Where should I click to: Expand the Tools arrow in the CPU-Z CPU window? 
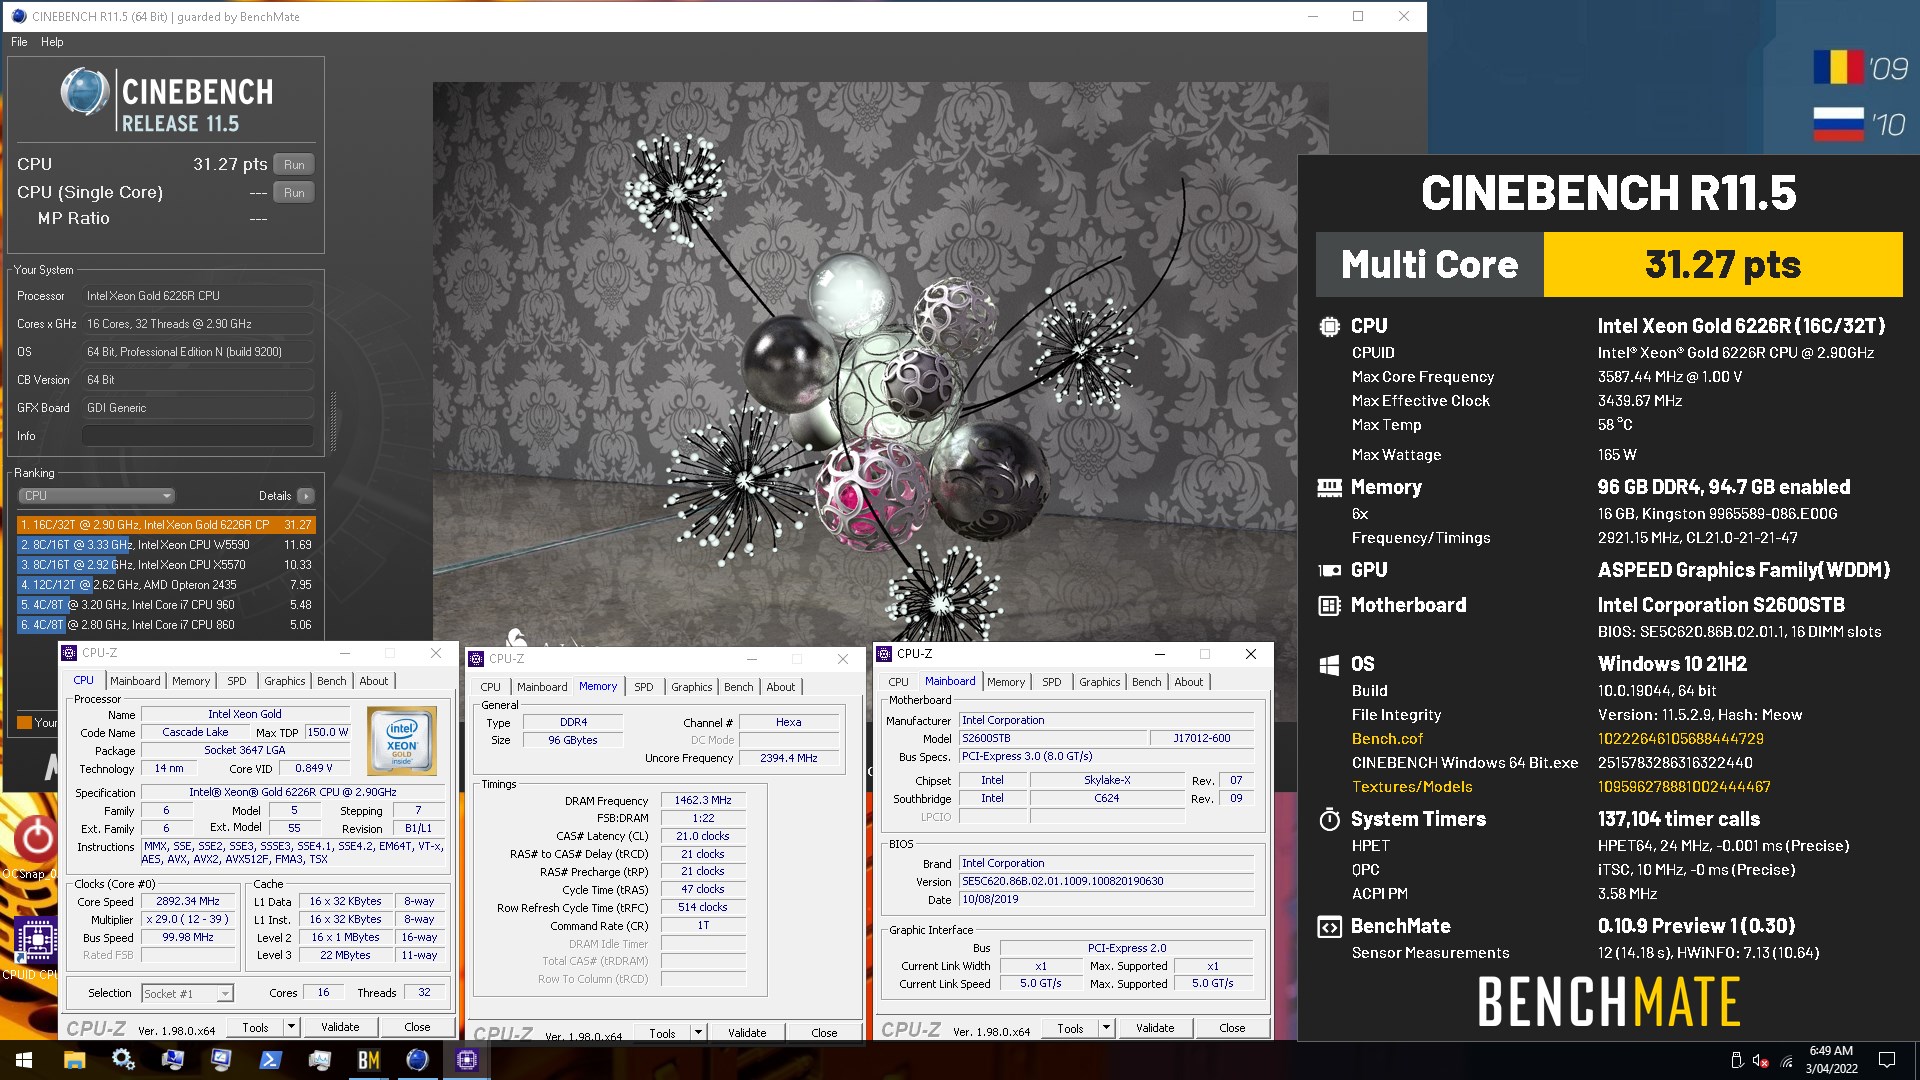point(291,1027)
